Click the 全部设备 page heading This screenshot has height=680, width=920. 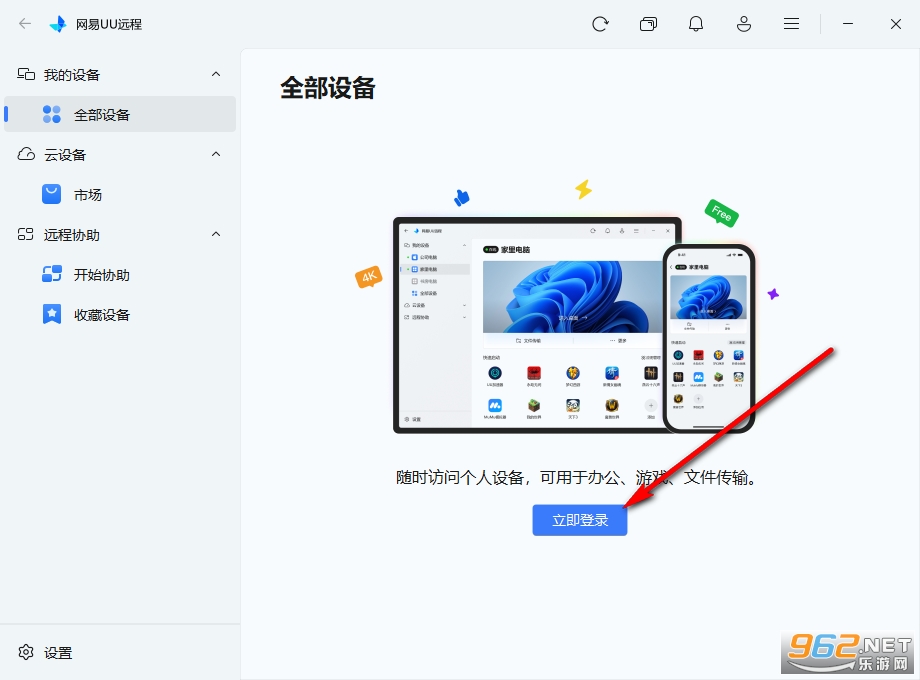point(327,88)
